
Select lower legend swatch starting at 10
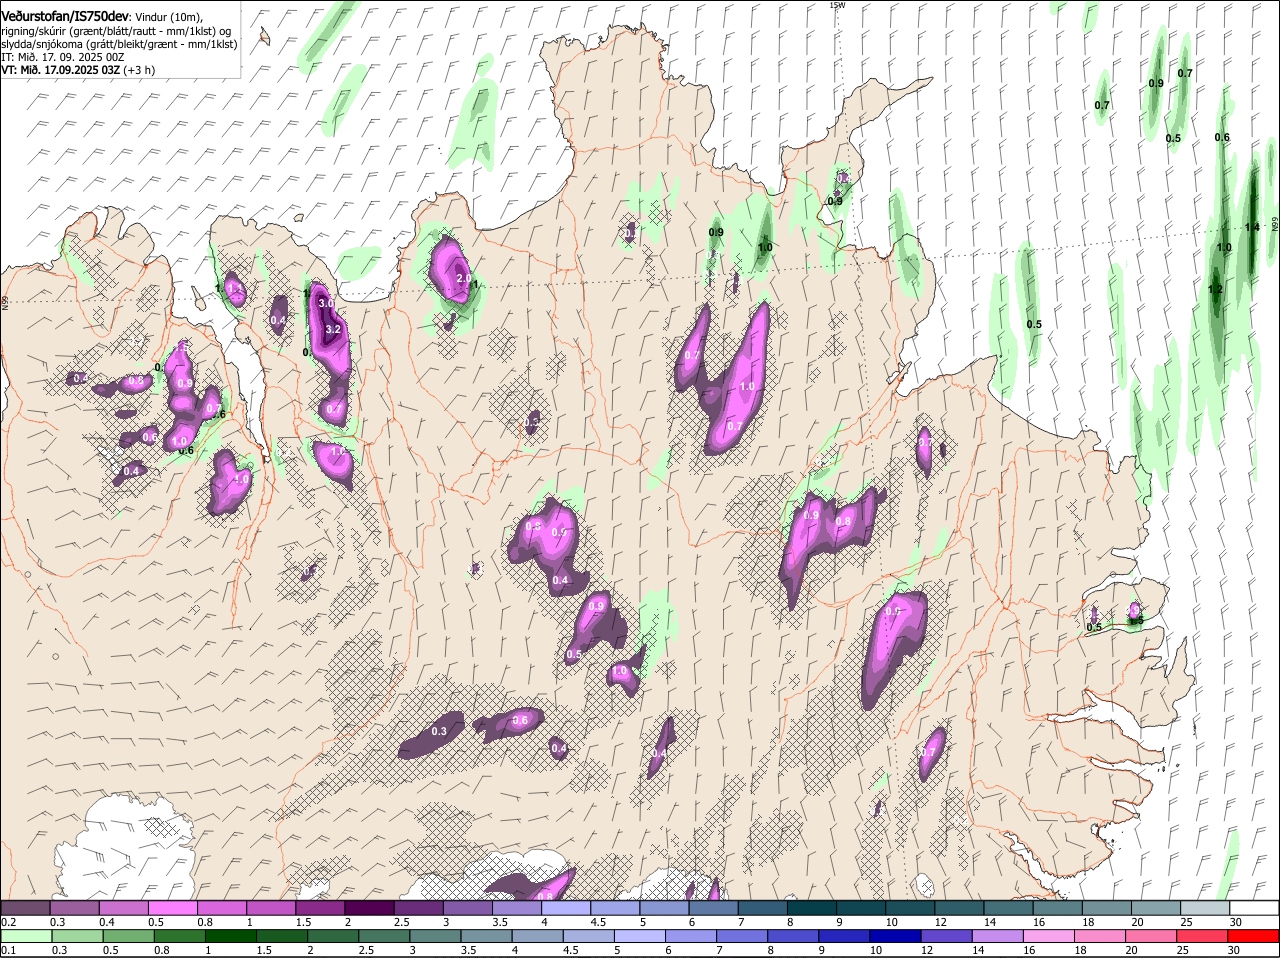coord(898,936)
